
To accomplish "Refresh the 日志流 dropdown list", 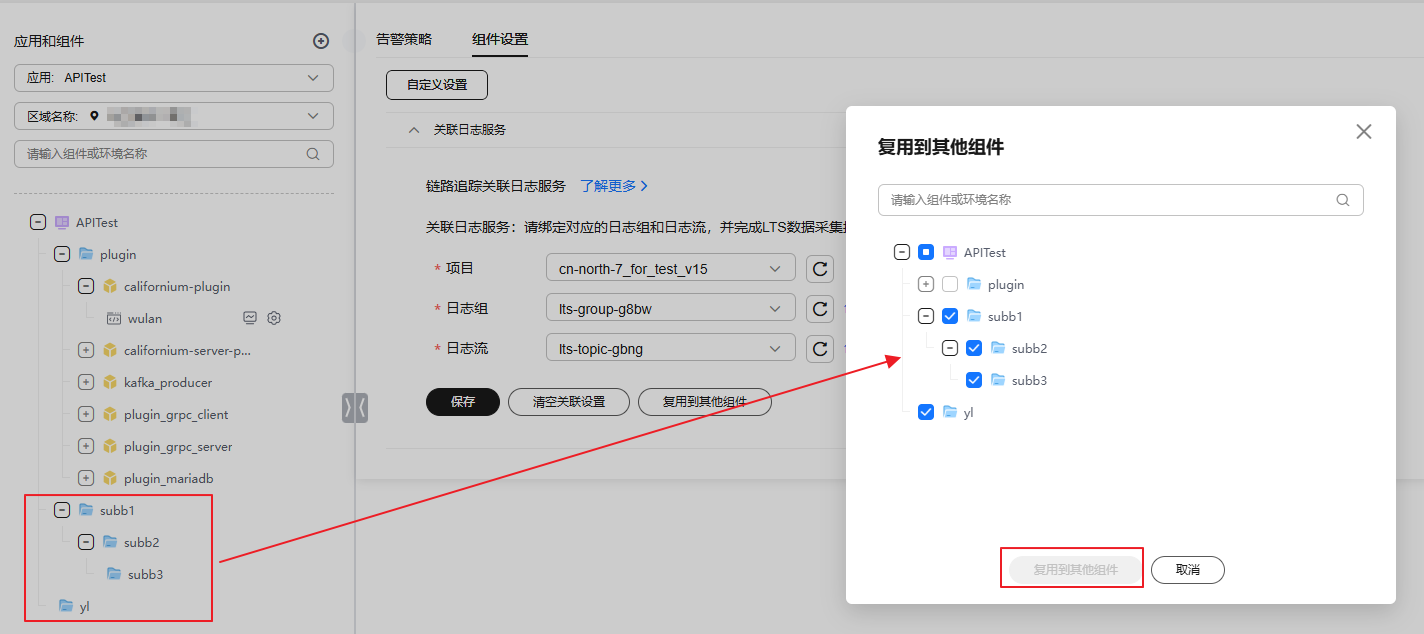I will pos(819,348).
